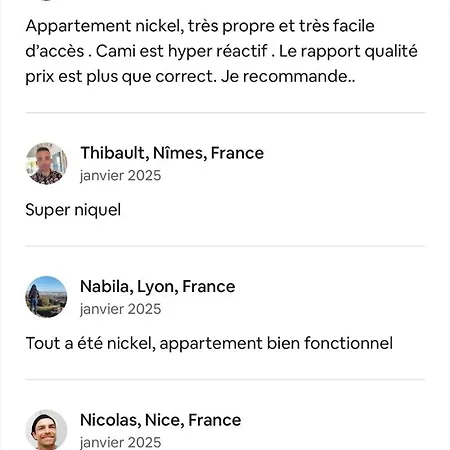The width and height of the screenshot is (450, 450).
Task: Select janvier 2025 date under Nabila
Action: click(120, 309)
